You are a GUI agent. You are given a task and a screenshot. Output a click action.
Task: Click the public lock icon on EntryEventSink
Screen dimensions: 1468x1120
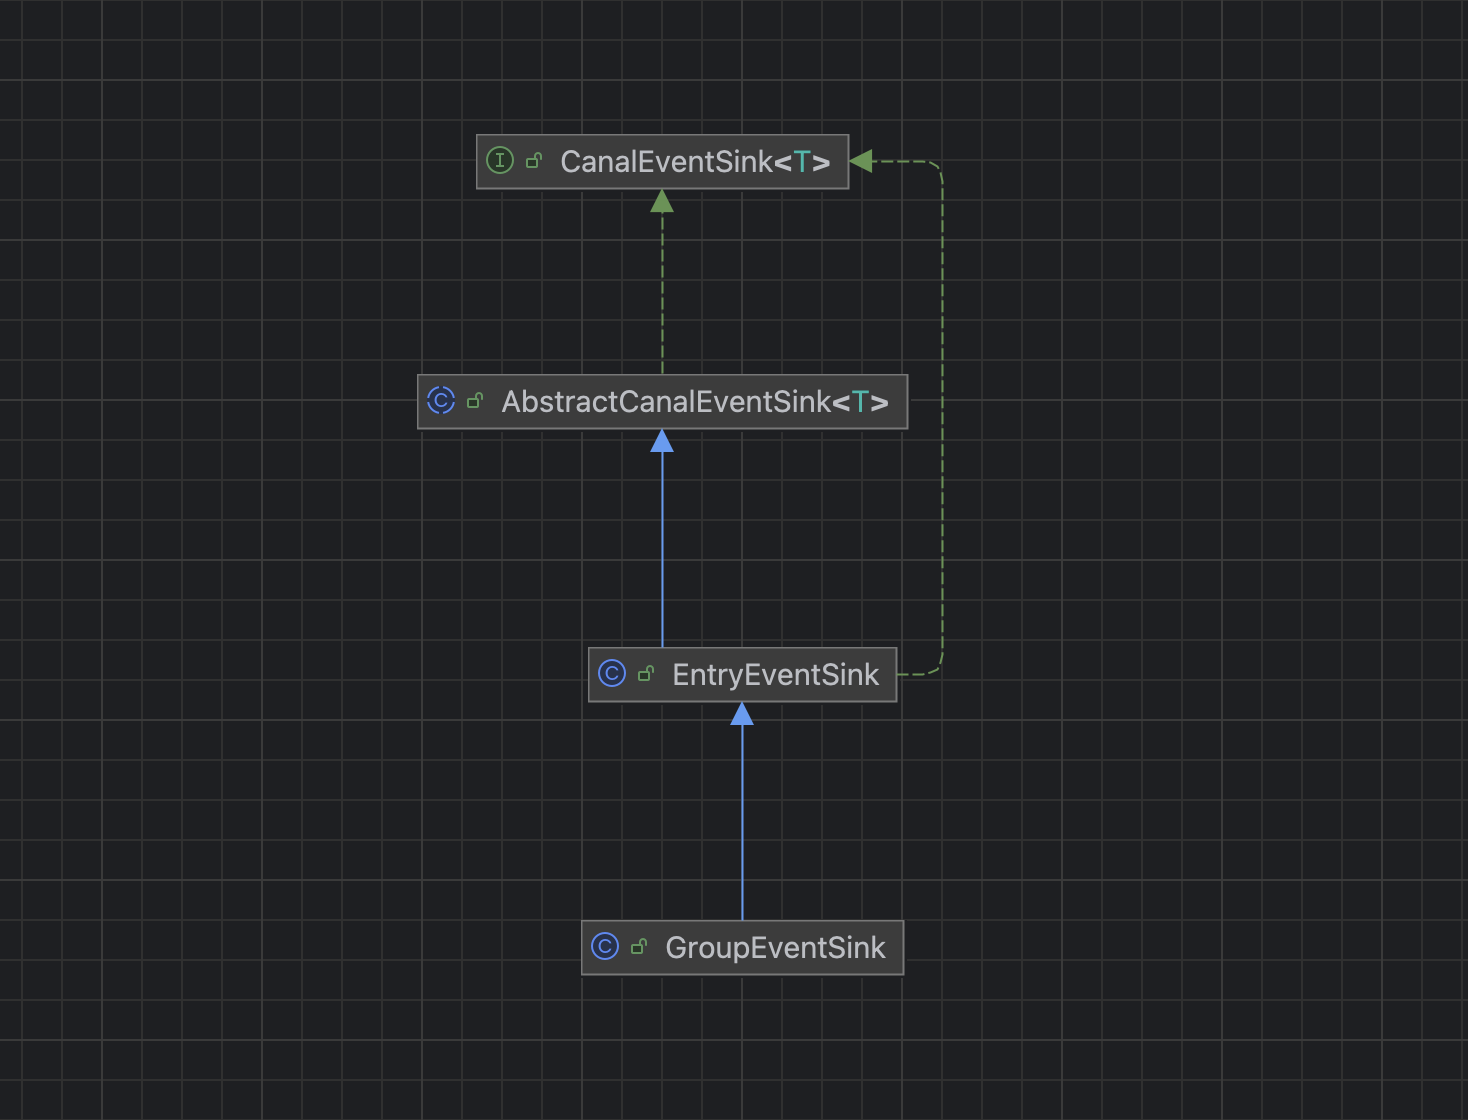coord(646,674)
